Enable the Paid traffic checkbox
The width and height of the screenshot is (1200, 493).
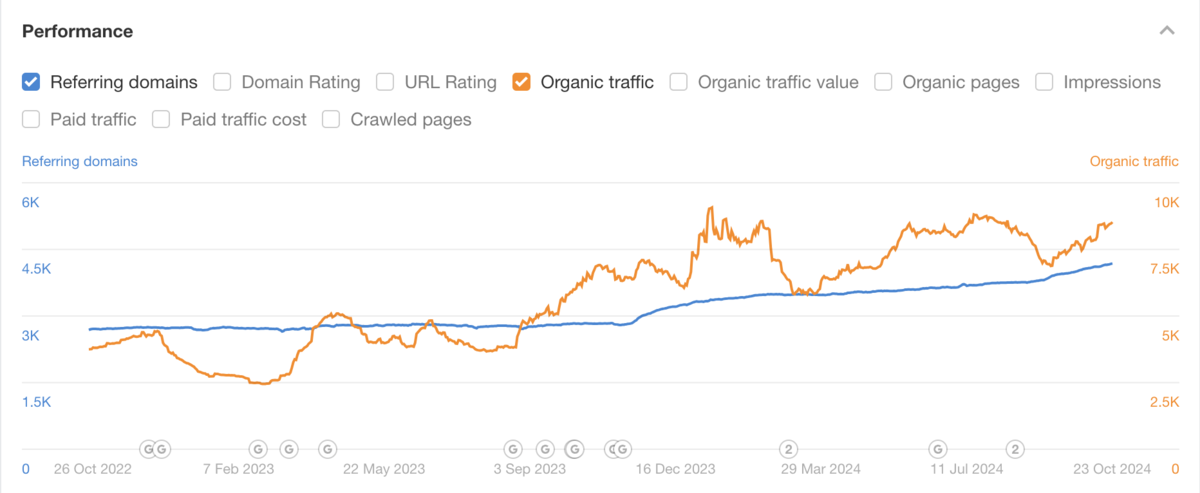click(31, 120)
